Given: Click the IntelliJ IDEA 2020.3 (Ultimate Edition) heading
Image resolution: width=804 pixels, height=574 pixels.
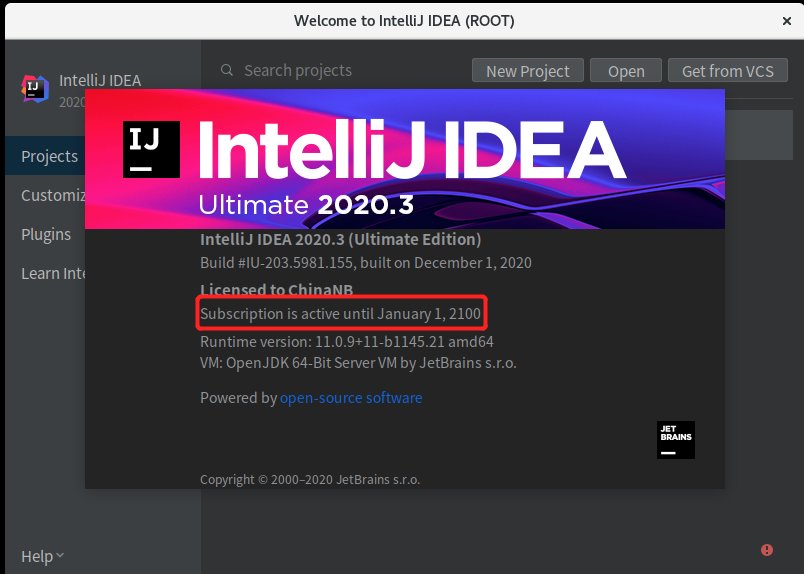Looking at the screenshot, I should tap(340, 240).
